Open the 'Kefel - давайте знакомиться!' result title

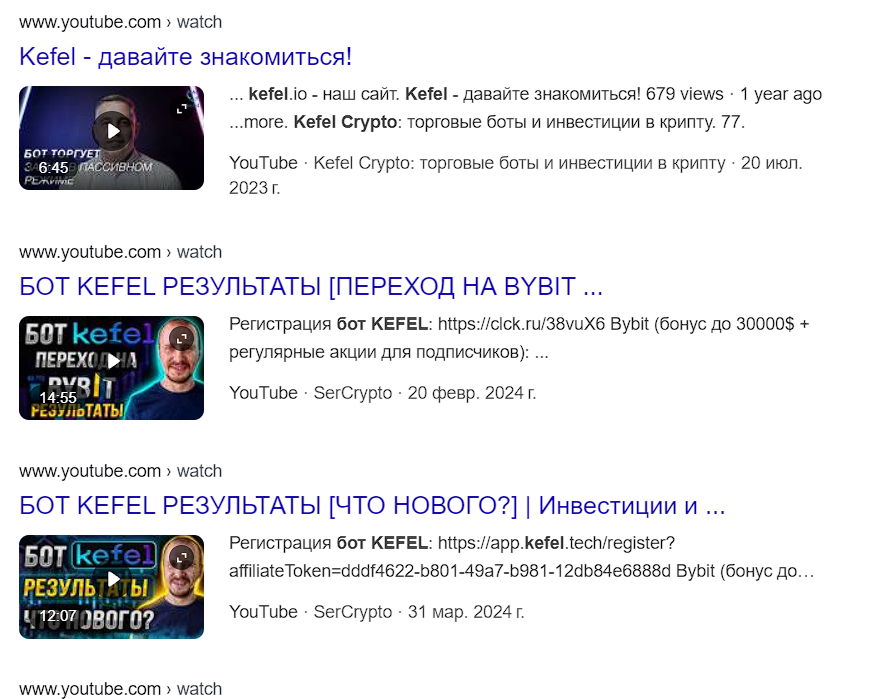point(186,56)
